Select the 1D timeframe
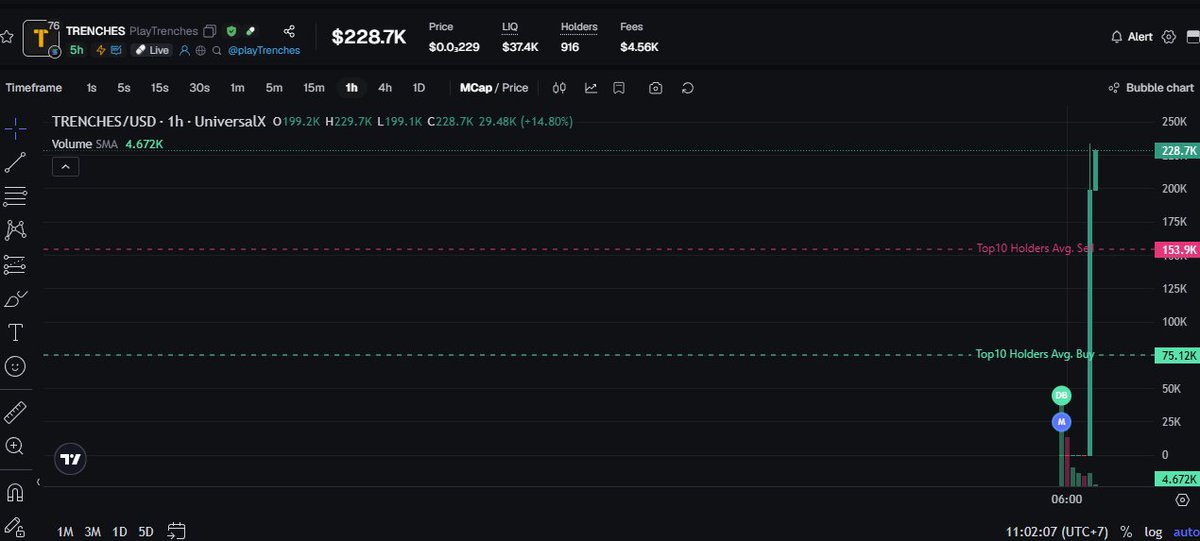The height and width of the screenshot is (541, 1200). (x=419, y=88)
